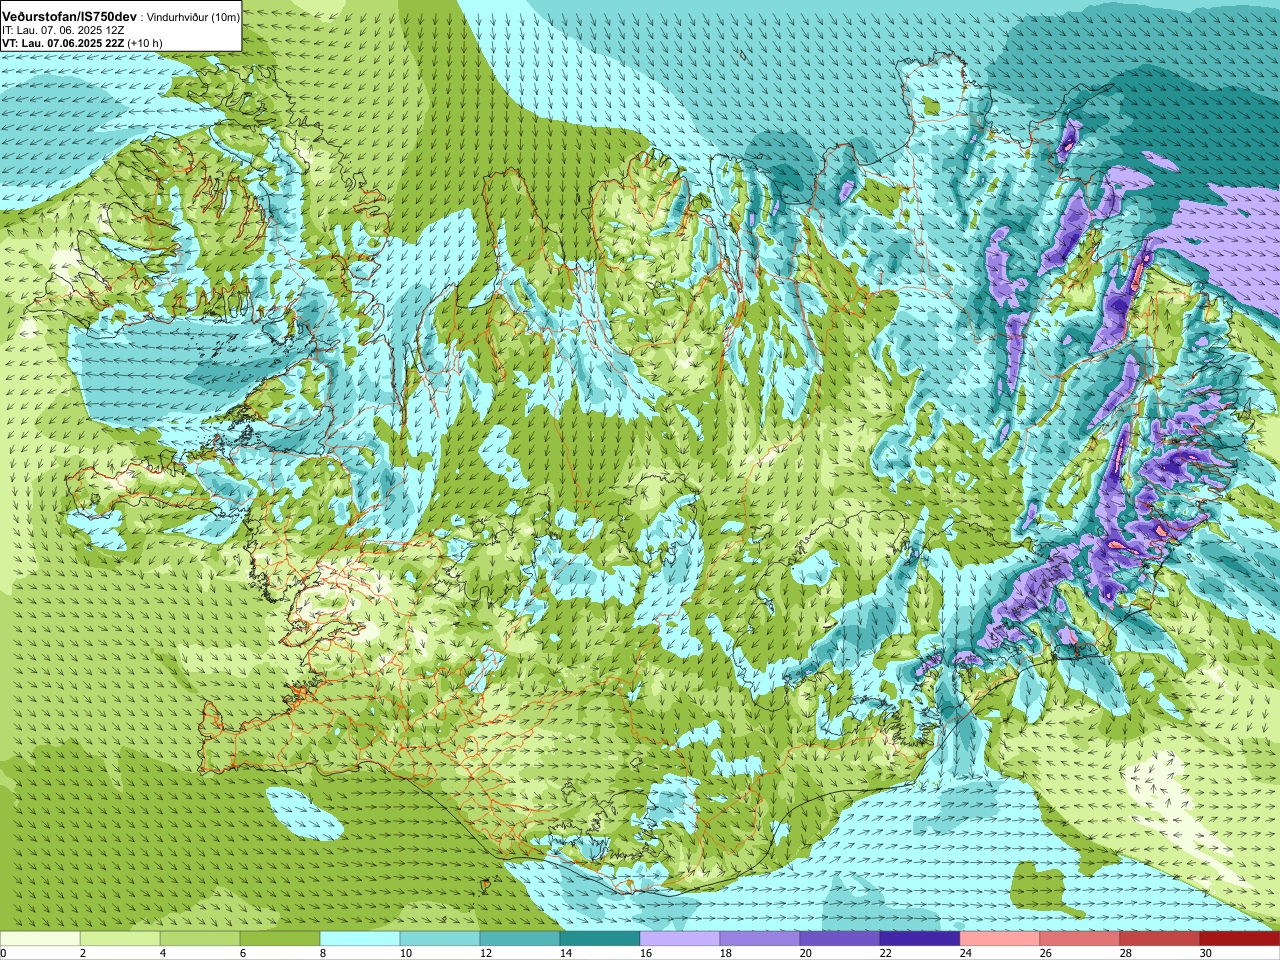Choose the dark teal 14–16 legend swatch
The width and height of the screenshot is (1280, 960).
600,939
